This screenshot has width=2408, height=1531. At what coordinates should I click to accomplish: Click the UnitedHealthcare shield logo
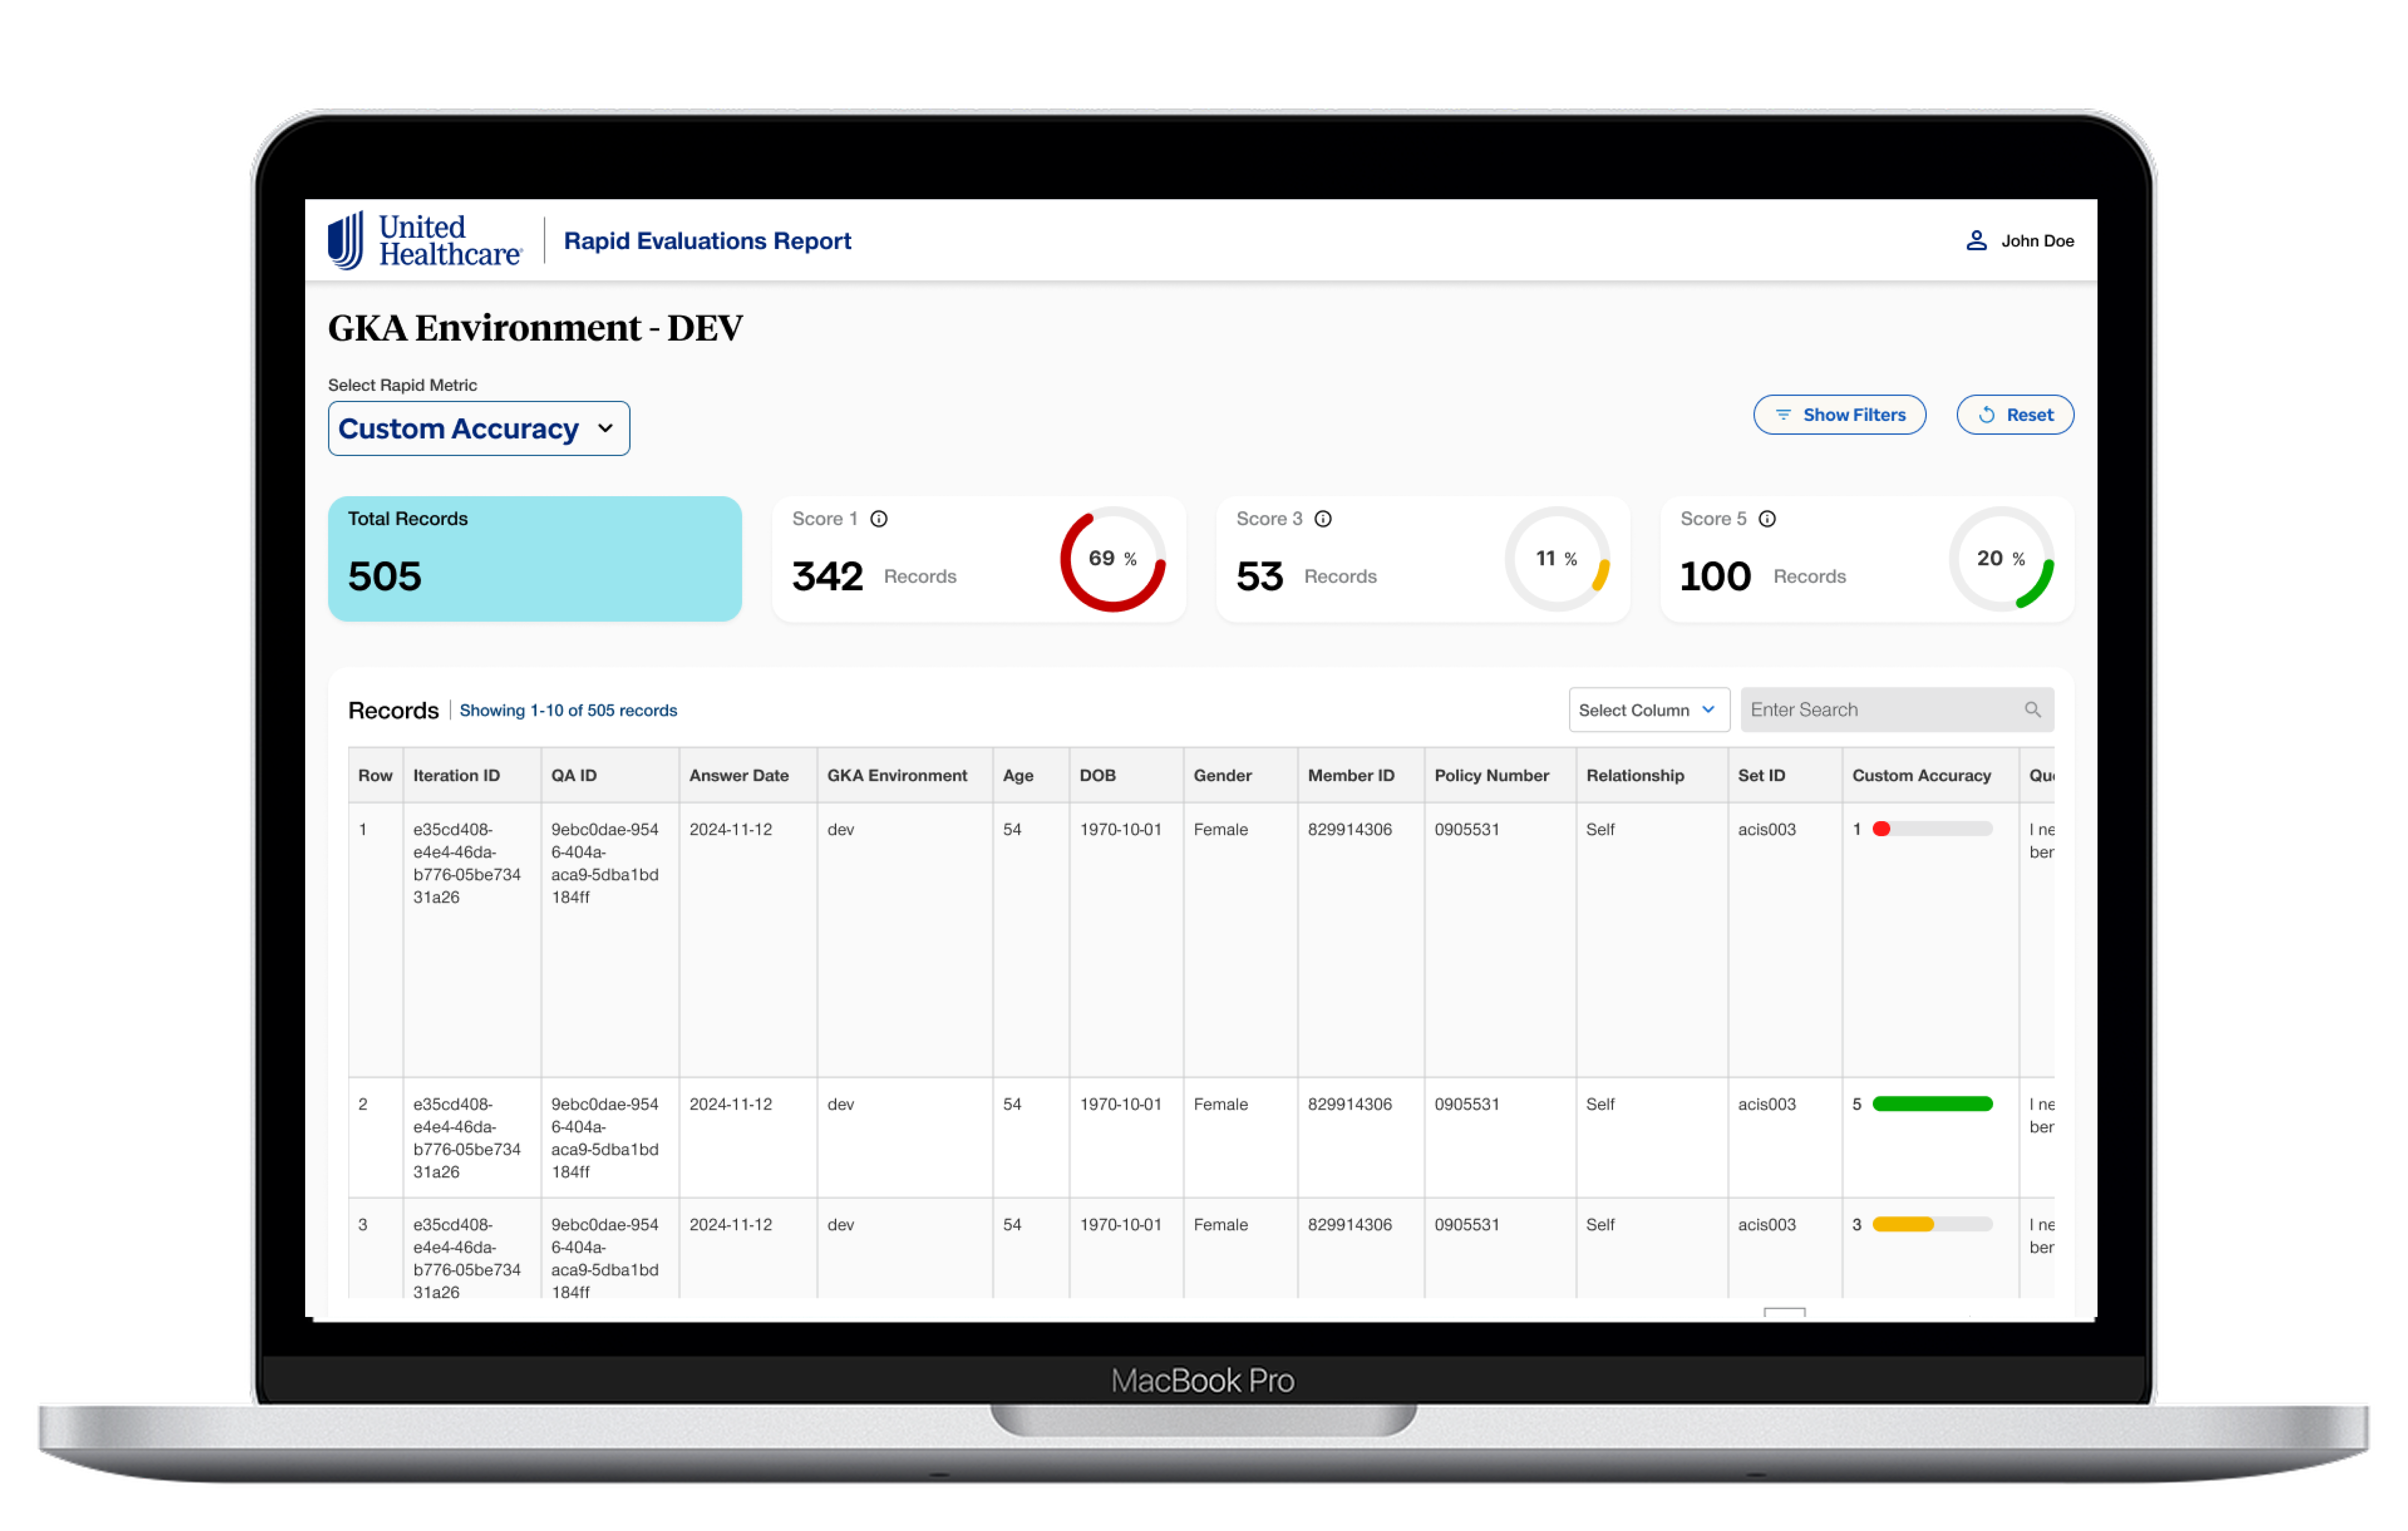point(346,240)
